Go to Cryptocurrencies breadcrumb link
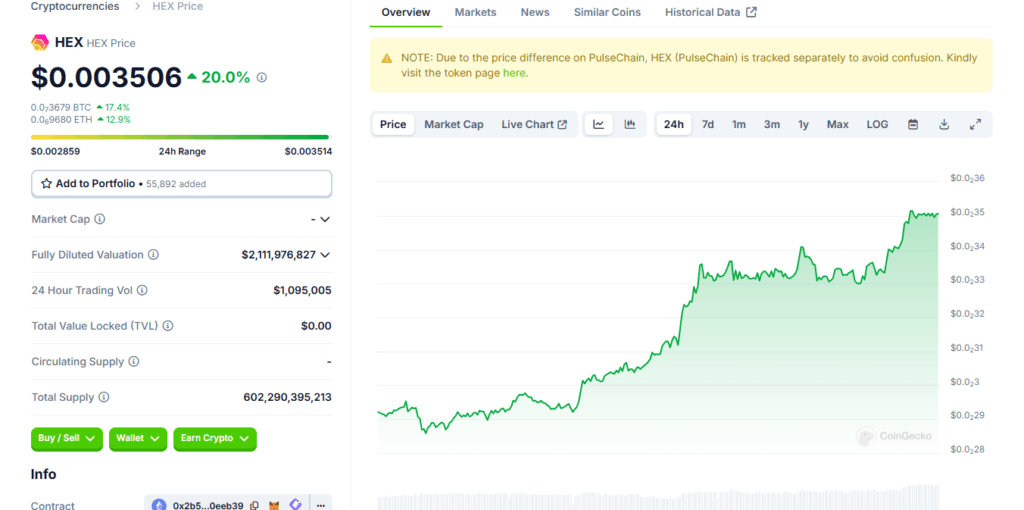The height and width of the screenshot is (510, 1024). [x=75, y=7]
